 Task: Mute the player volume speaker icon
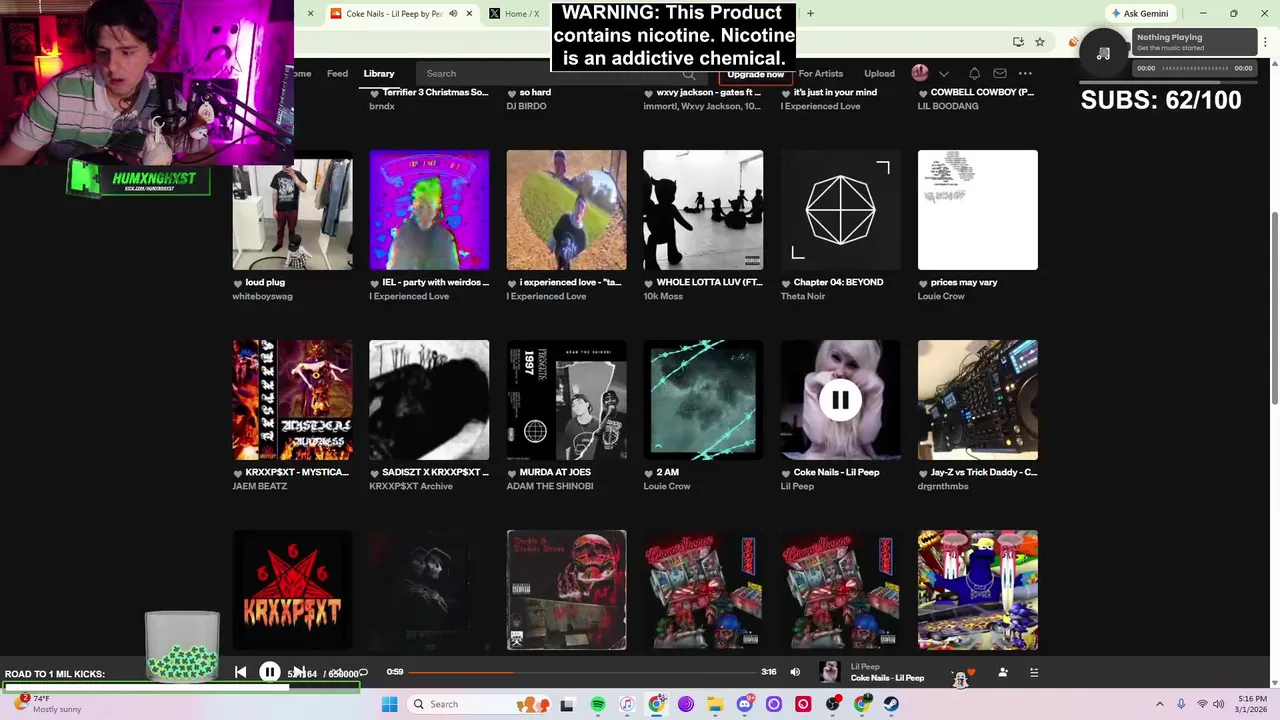coord(795,672)
